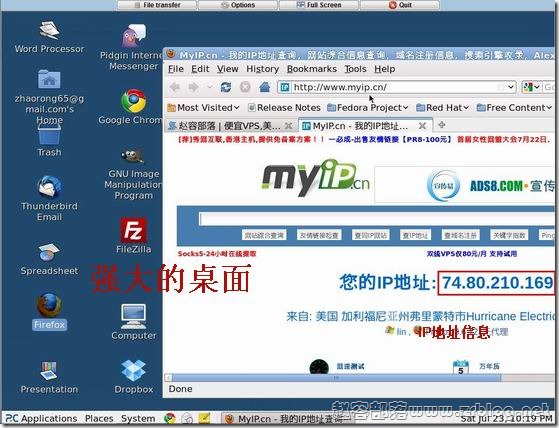Viewport: 559px width, 428px height.
Task: Click the Firefox reload button
Action: [x=226, y=87]
